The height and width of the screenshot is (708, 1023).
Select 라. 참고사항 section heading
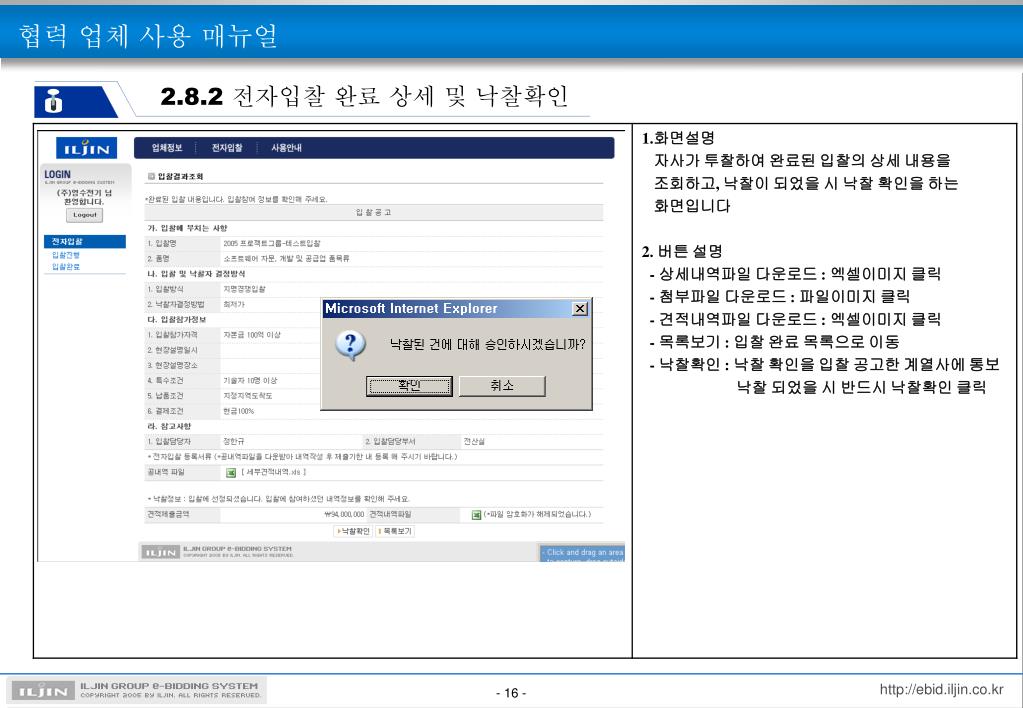[x=169, y=427]
